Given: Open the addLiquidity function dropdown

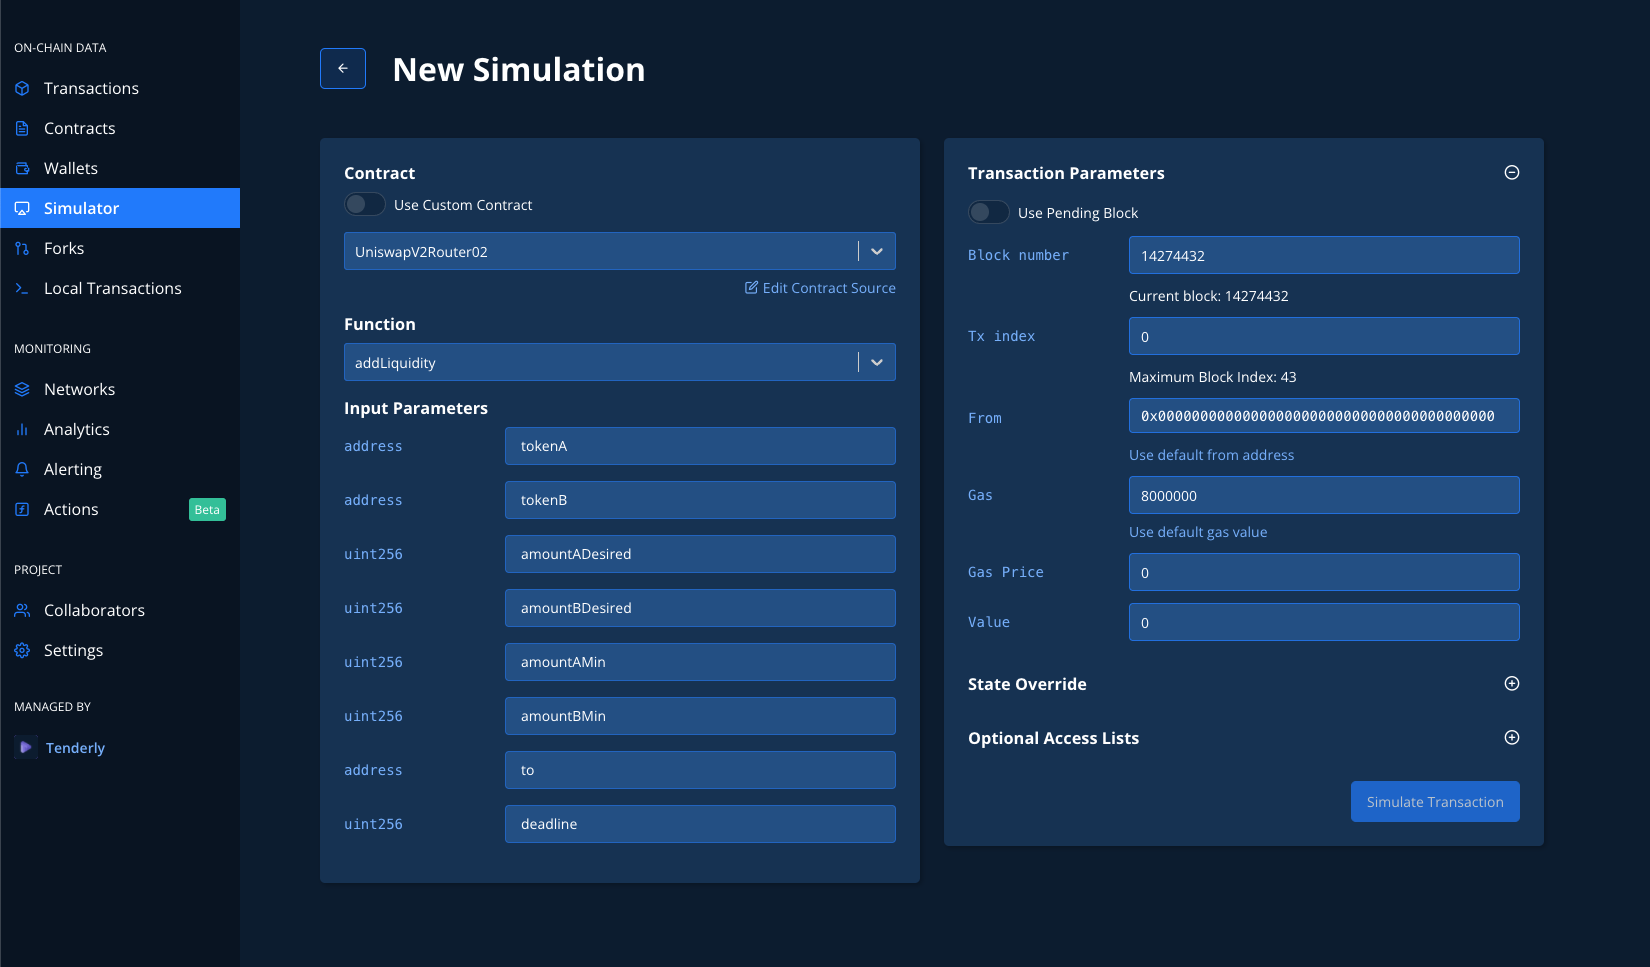Looking at the screenshot, I should [620, 362].
